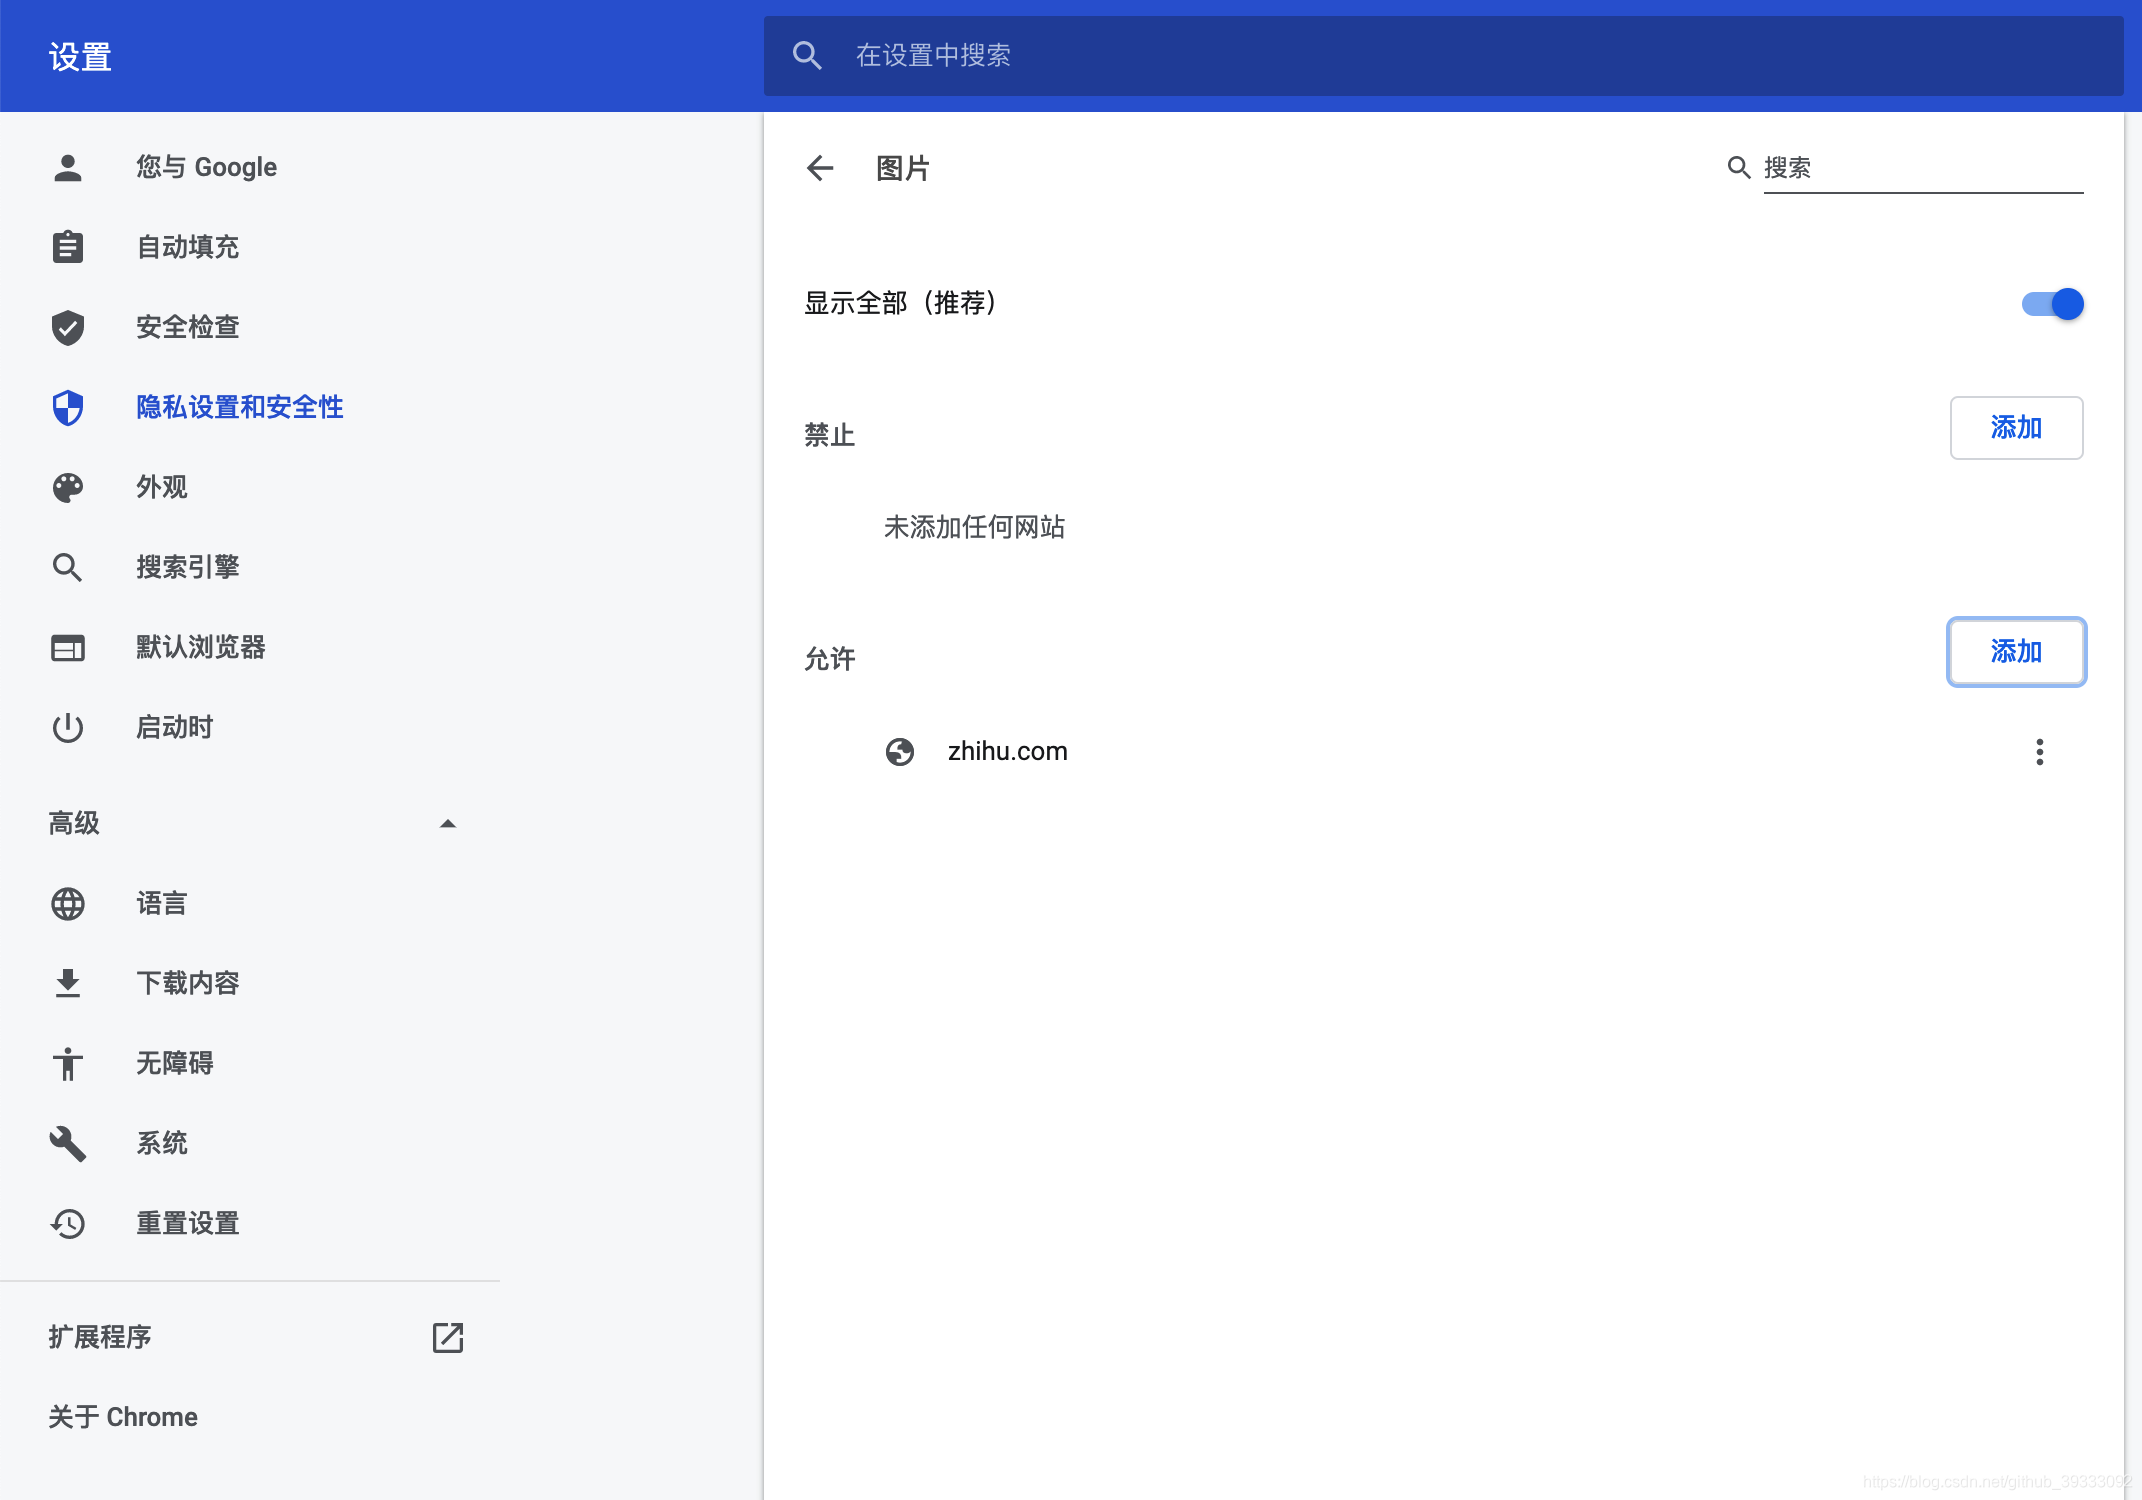Collapse the 高级 section arrow
The width and height of the screenshot is (2142, 1500).
coord(448,823)
